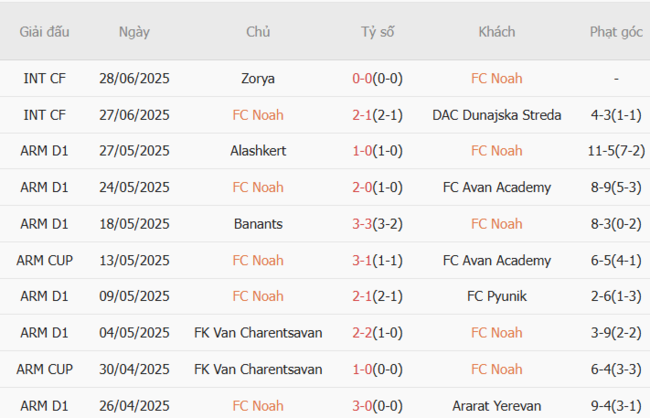Screen dimensions: 650x418
Task: Click the Zorya team name
Action: coord(258,78)
